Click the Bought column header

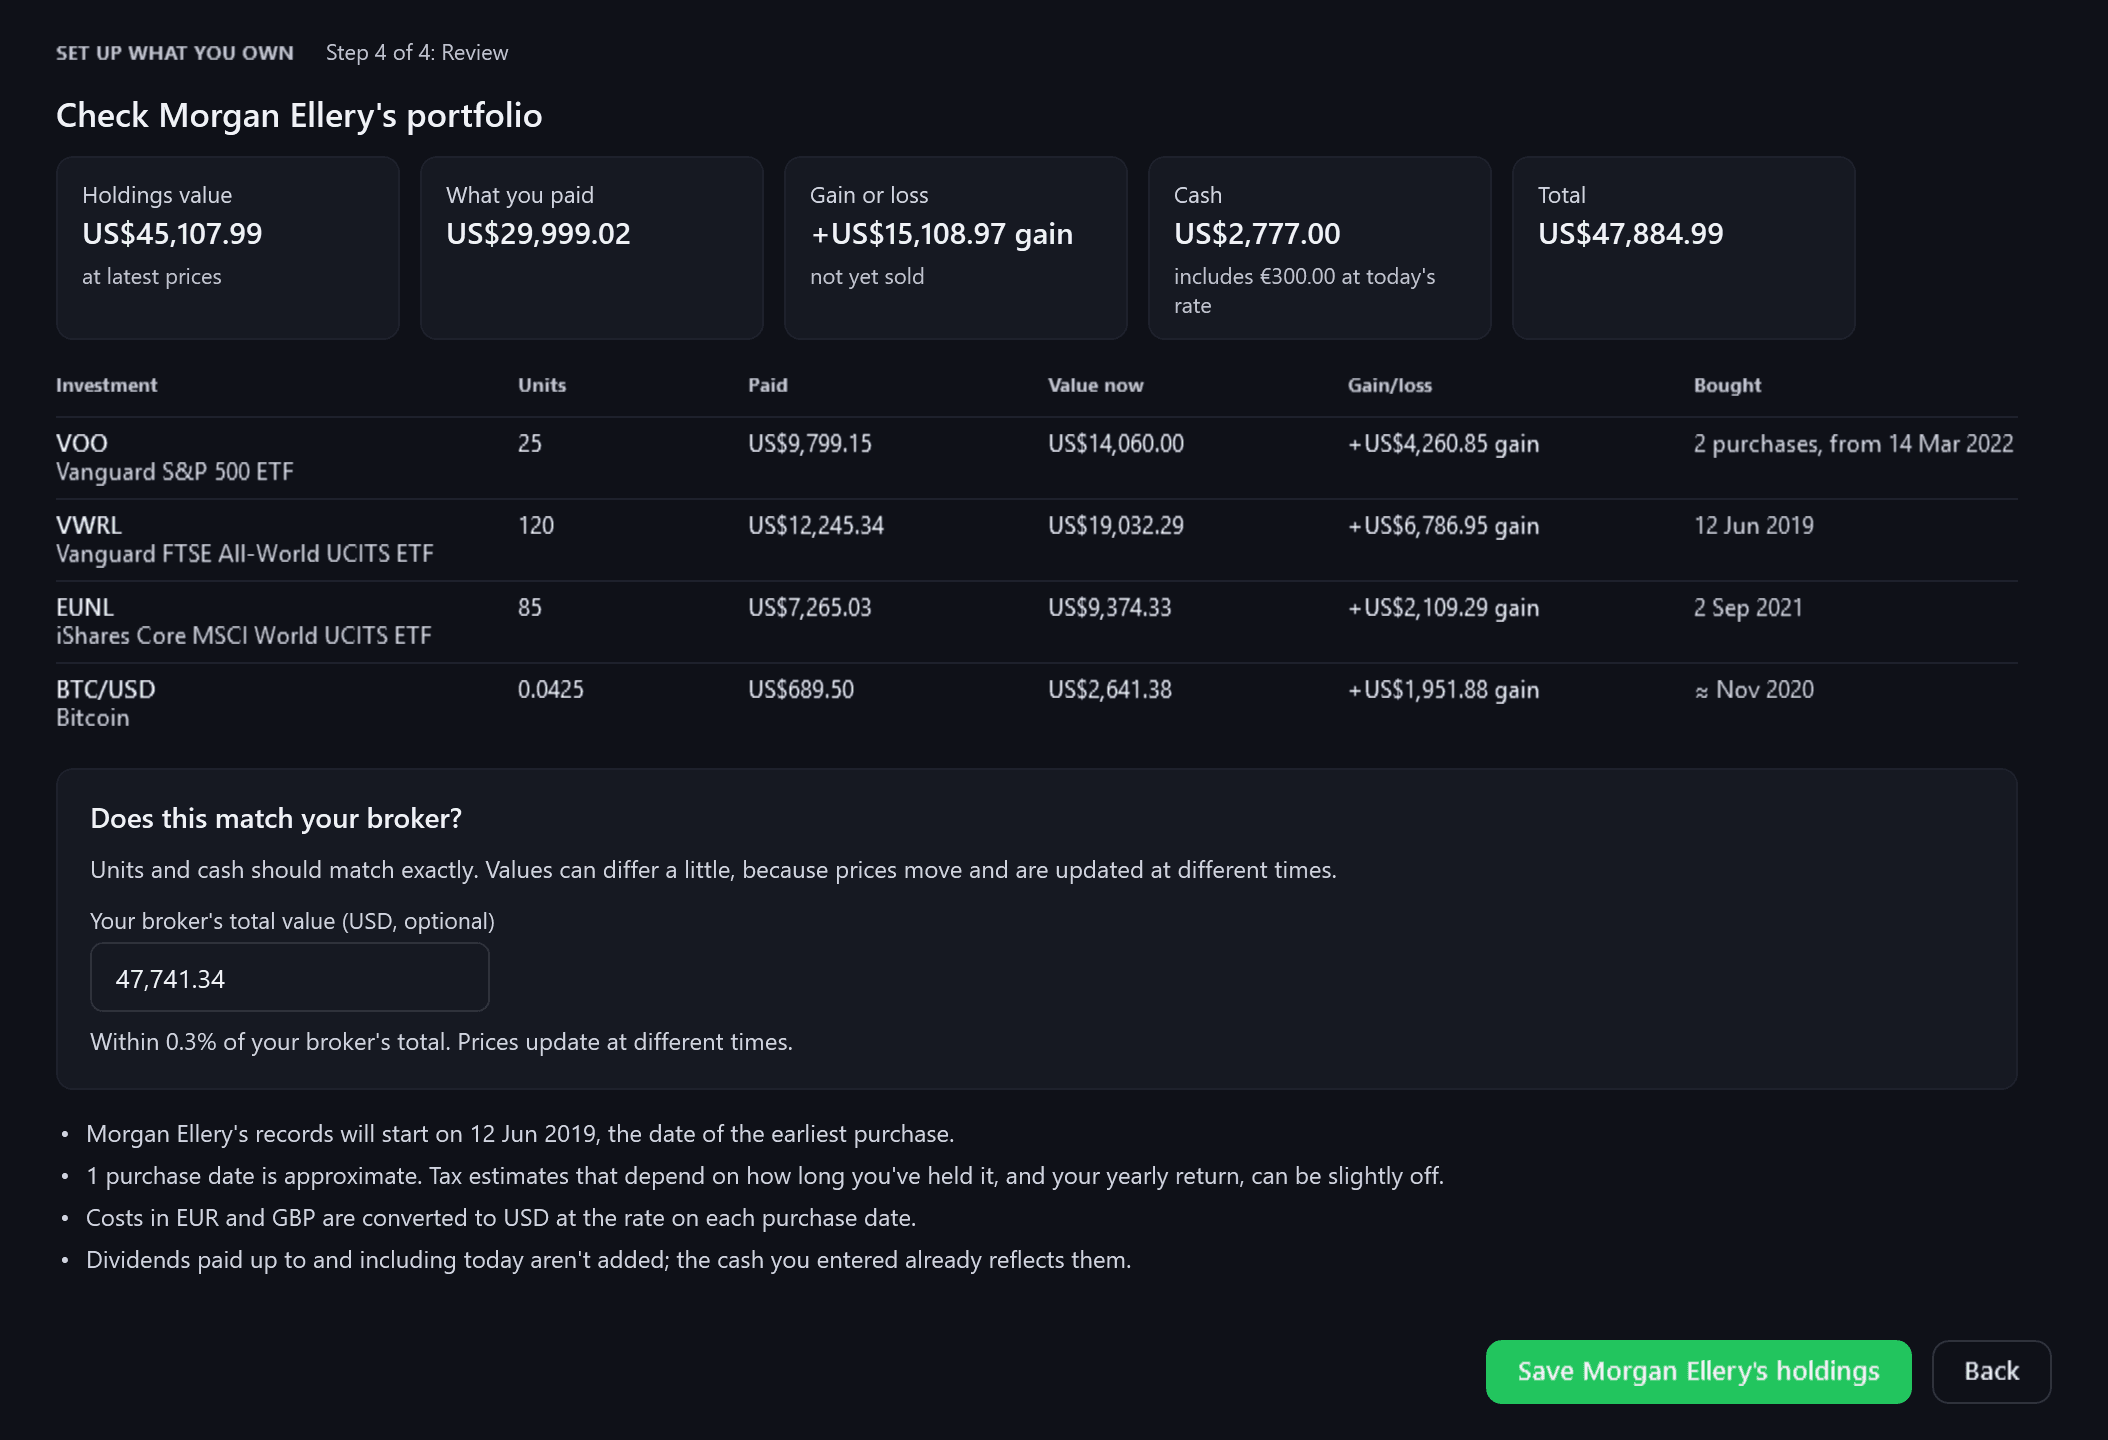click(x=1727, y=385)
